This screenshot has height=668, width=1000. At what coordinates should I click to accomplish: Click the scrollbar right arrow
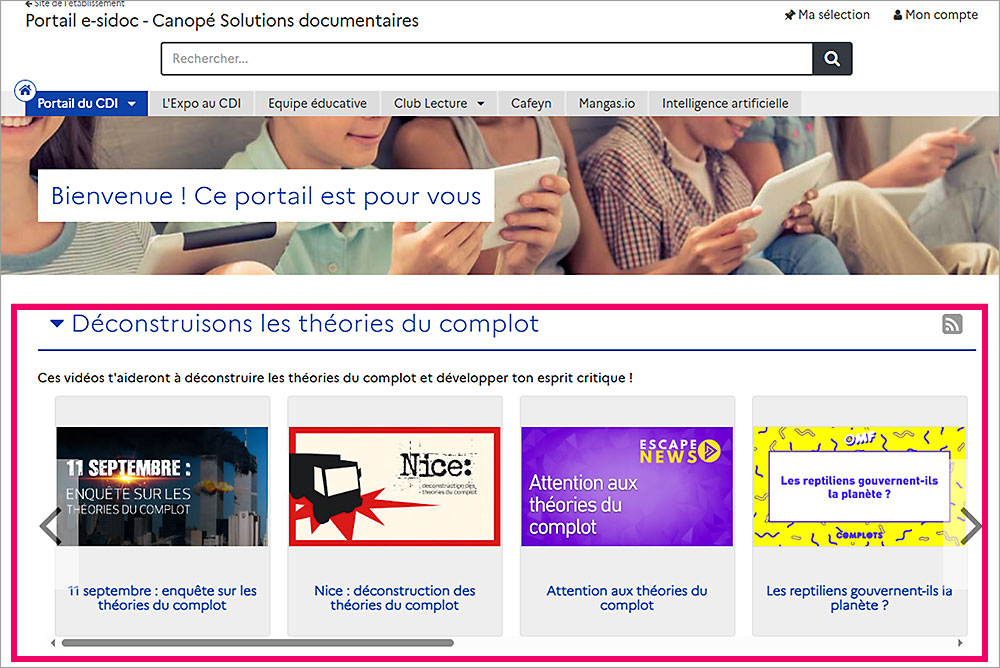(961, 643)
